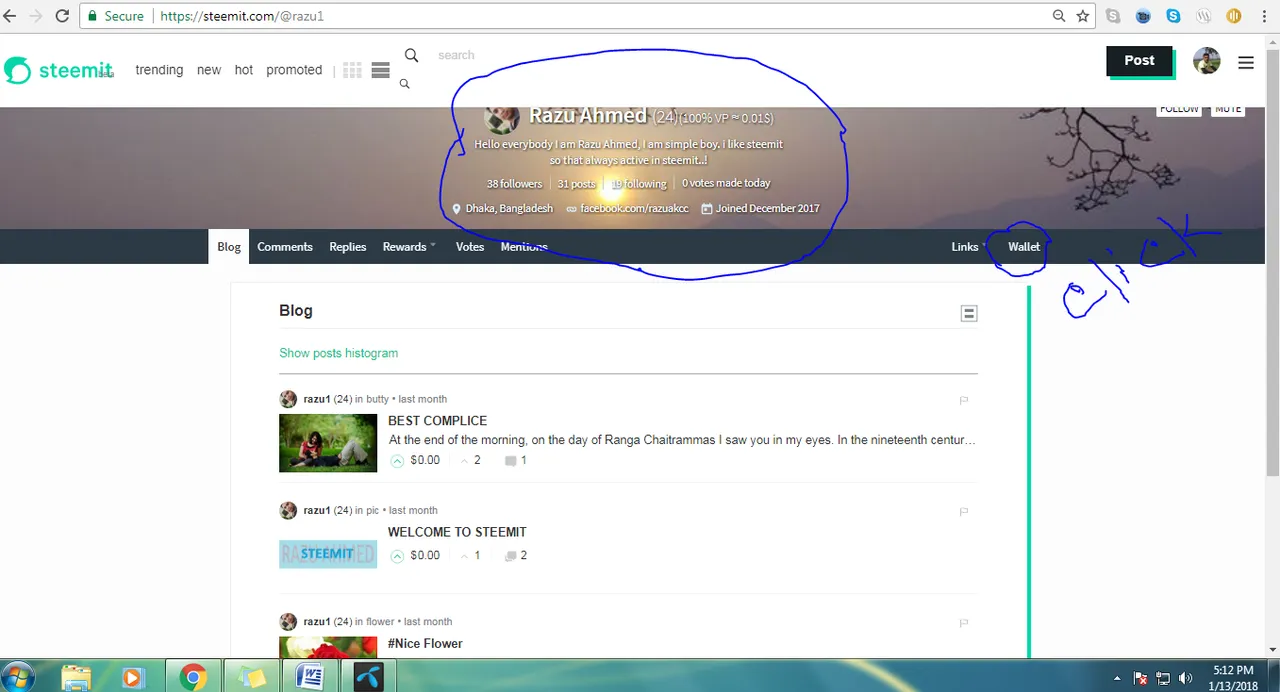Flag the BEST COMPLICE post
Screen dimensions: 1280x692
(964, 400)
